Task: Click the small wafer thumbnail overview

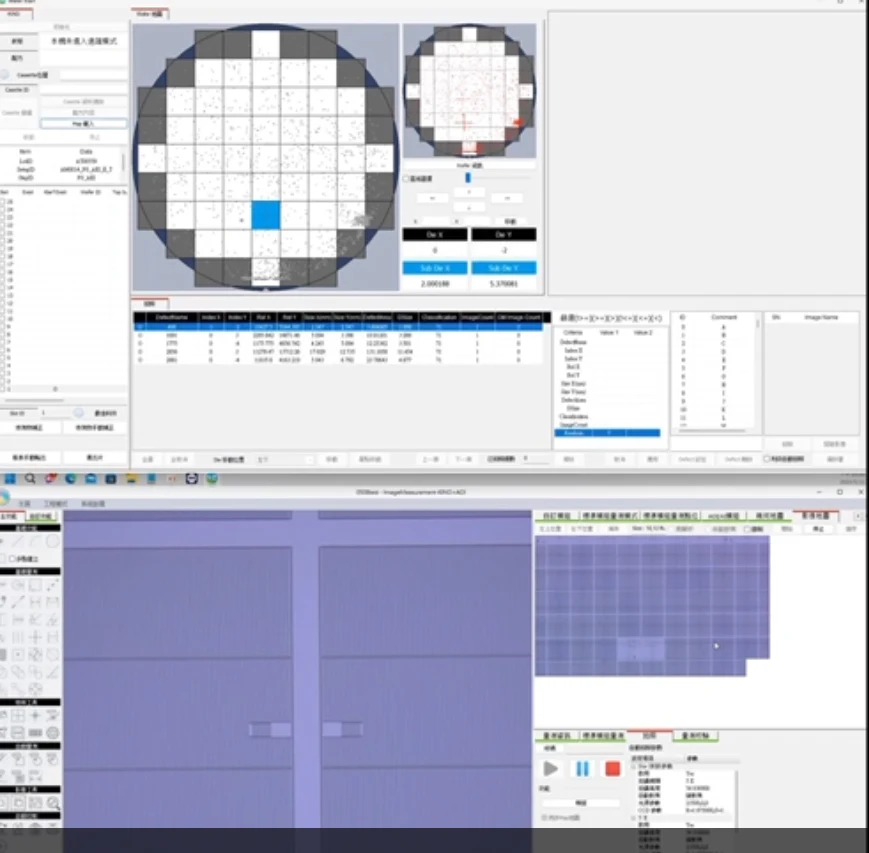Action: click(469, 92)
